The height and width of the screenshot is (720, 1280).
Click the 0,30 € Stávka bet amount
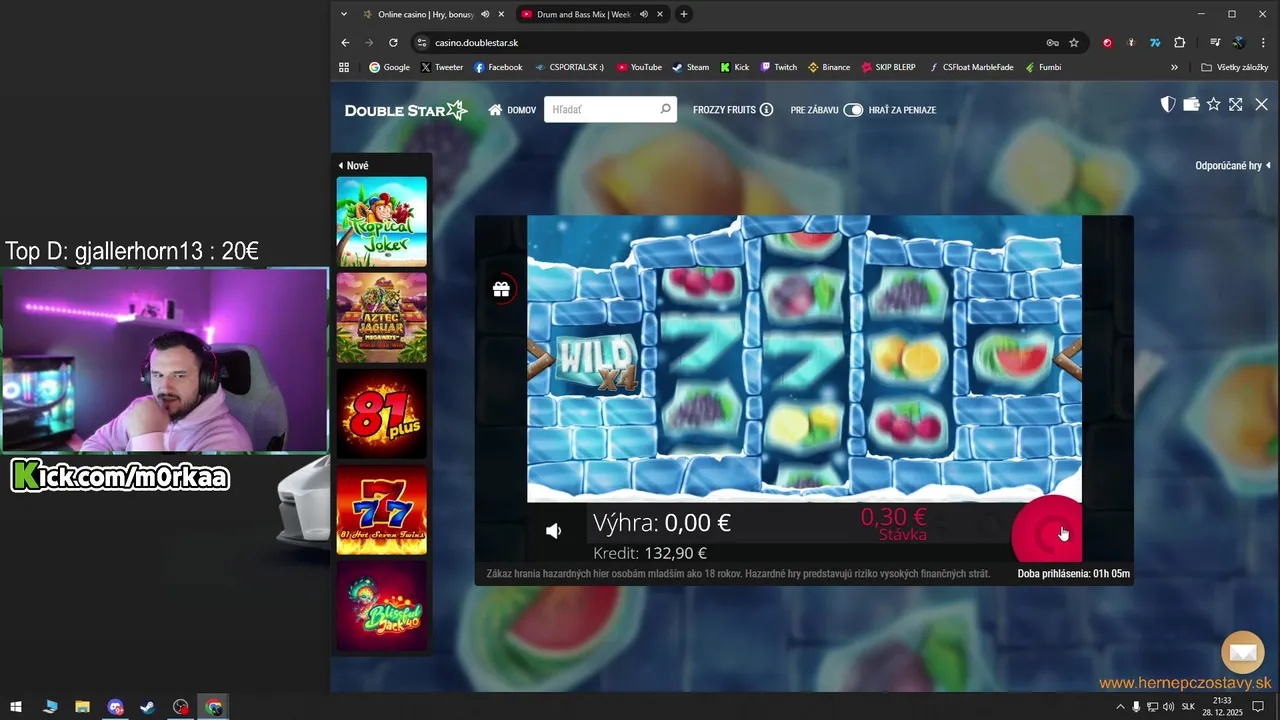pos(894,523)
